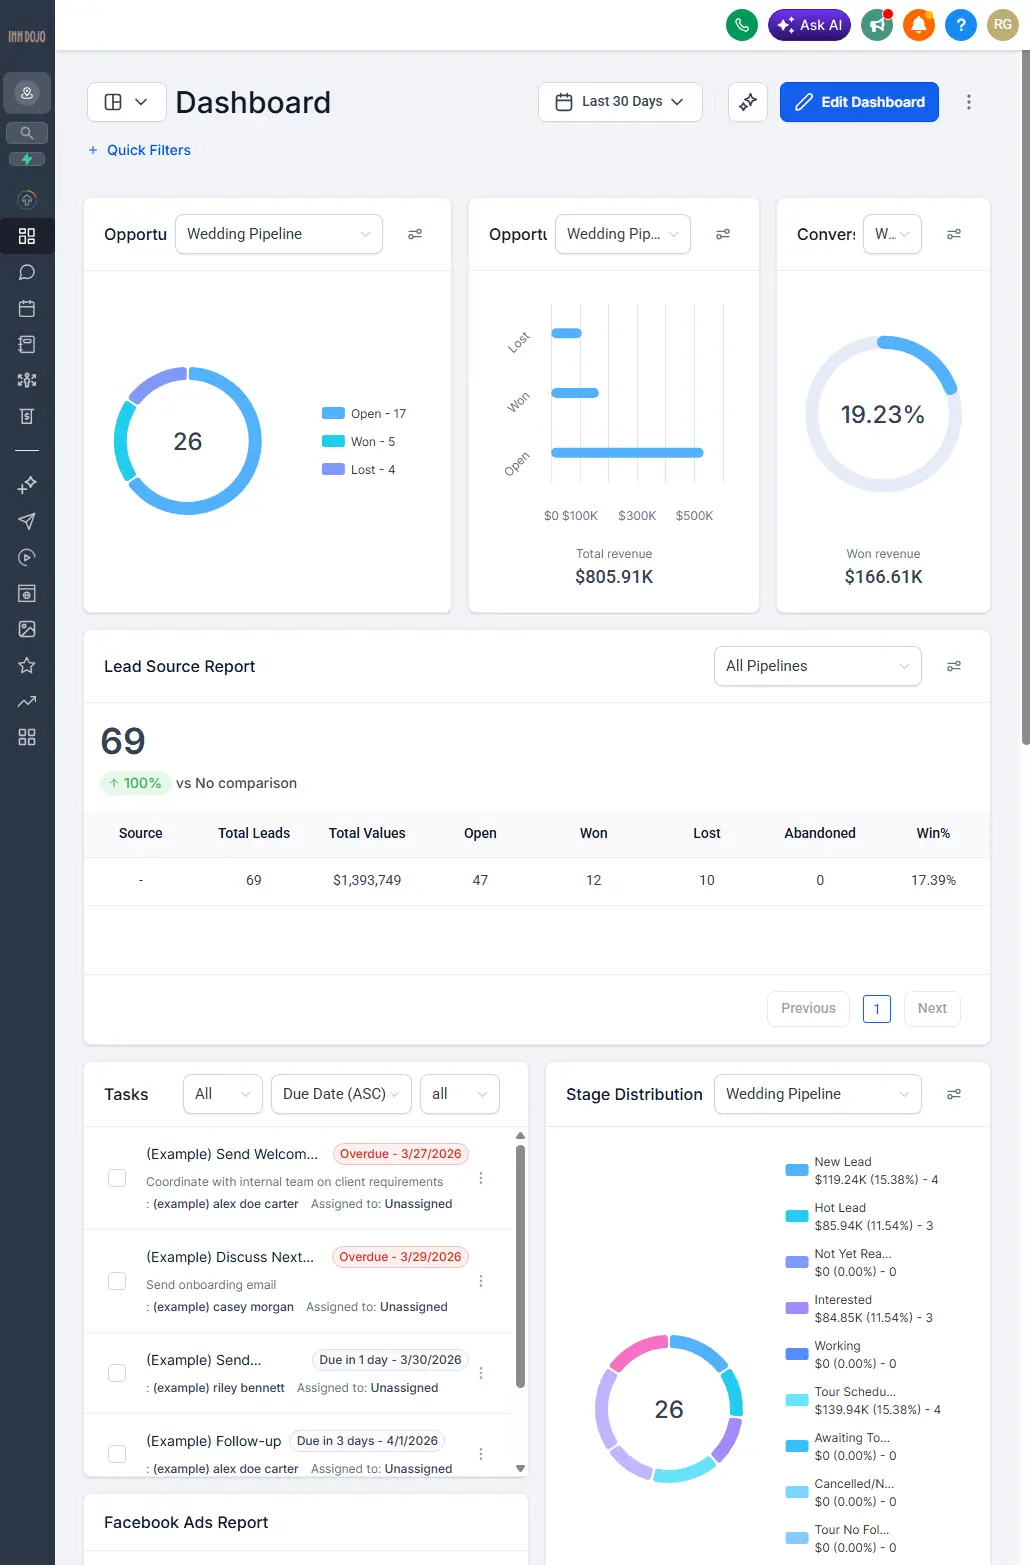Open the Conversations chat icon in sidebar
1030x1565 pixels.
click(26, 271)
